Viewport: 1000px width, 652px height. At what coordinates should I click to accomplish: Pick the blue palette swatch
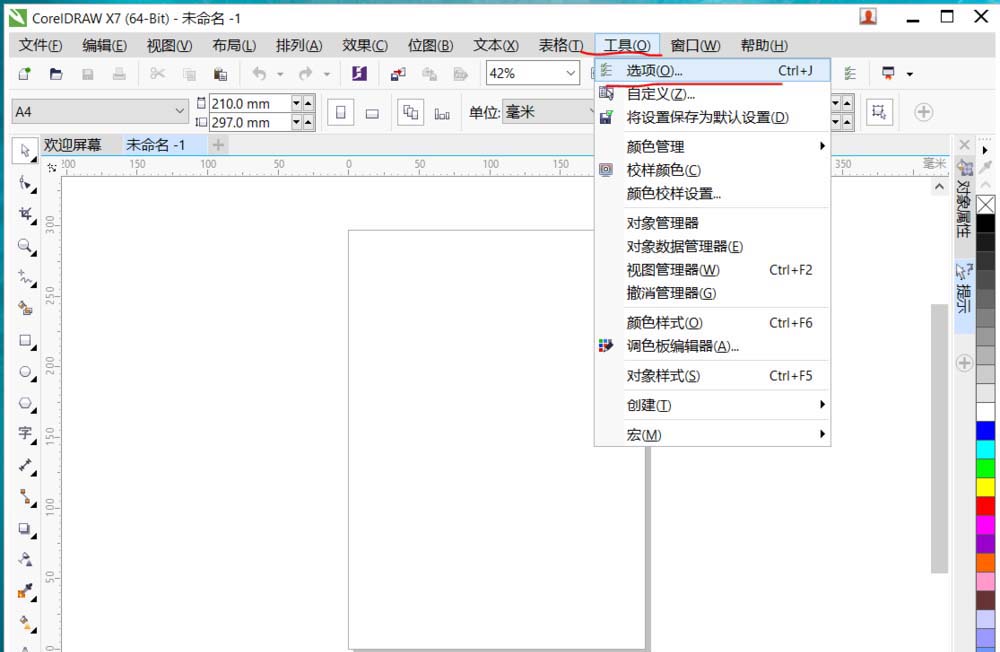(985, 431)
